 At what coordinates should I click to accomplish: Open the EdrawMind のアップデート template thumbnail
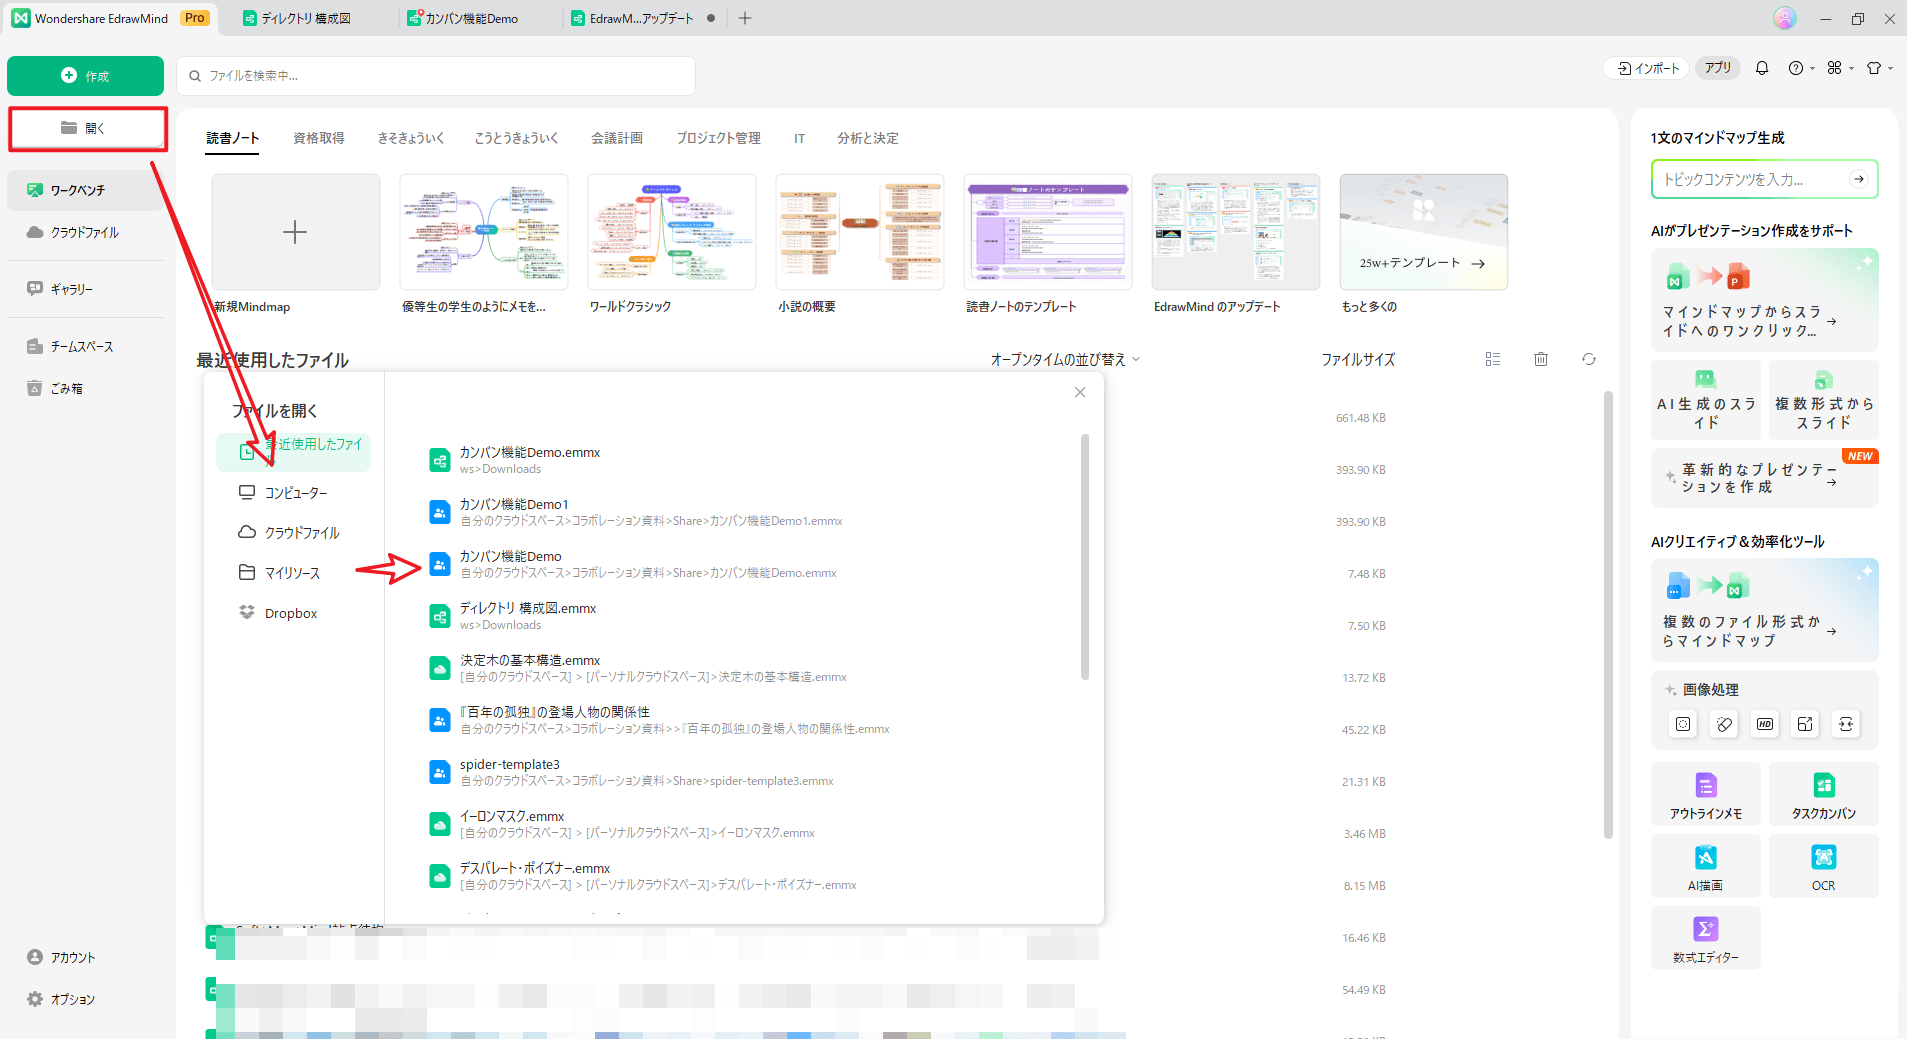1236,232
